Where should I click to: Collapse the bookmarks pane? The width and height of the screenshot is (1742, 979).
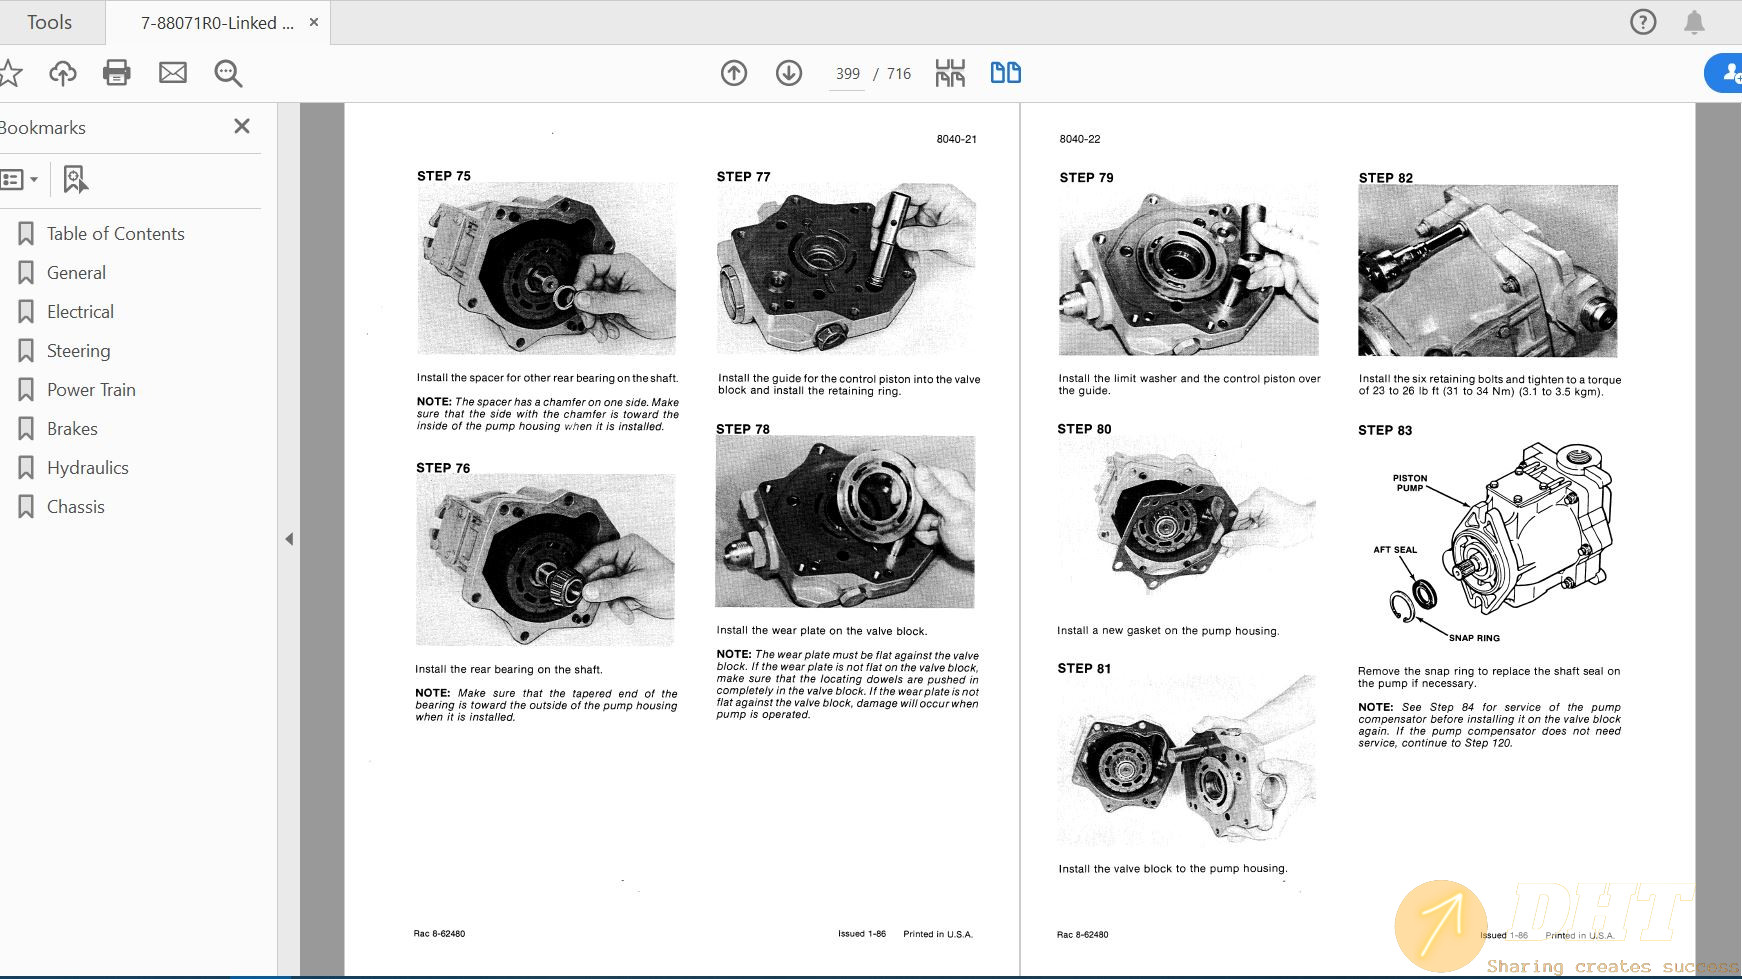pos(240,127)
